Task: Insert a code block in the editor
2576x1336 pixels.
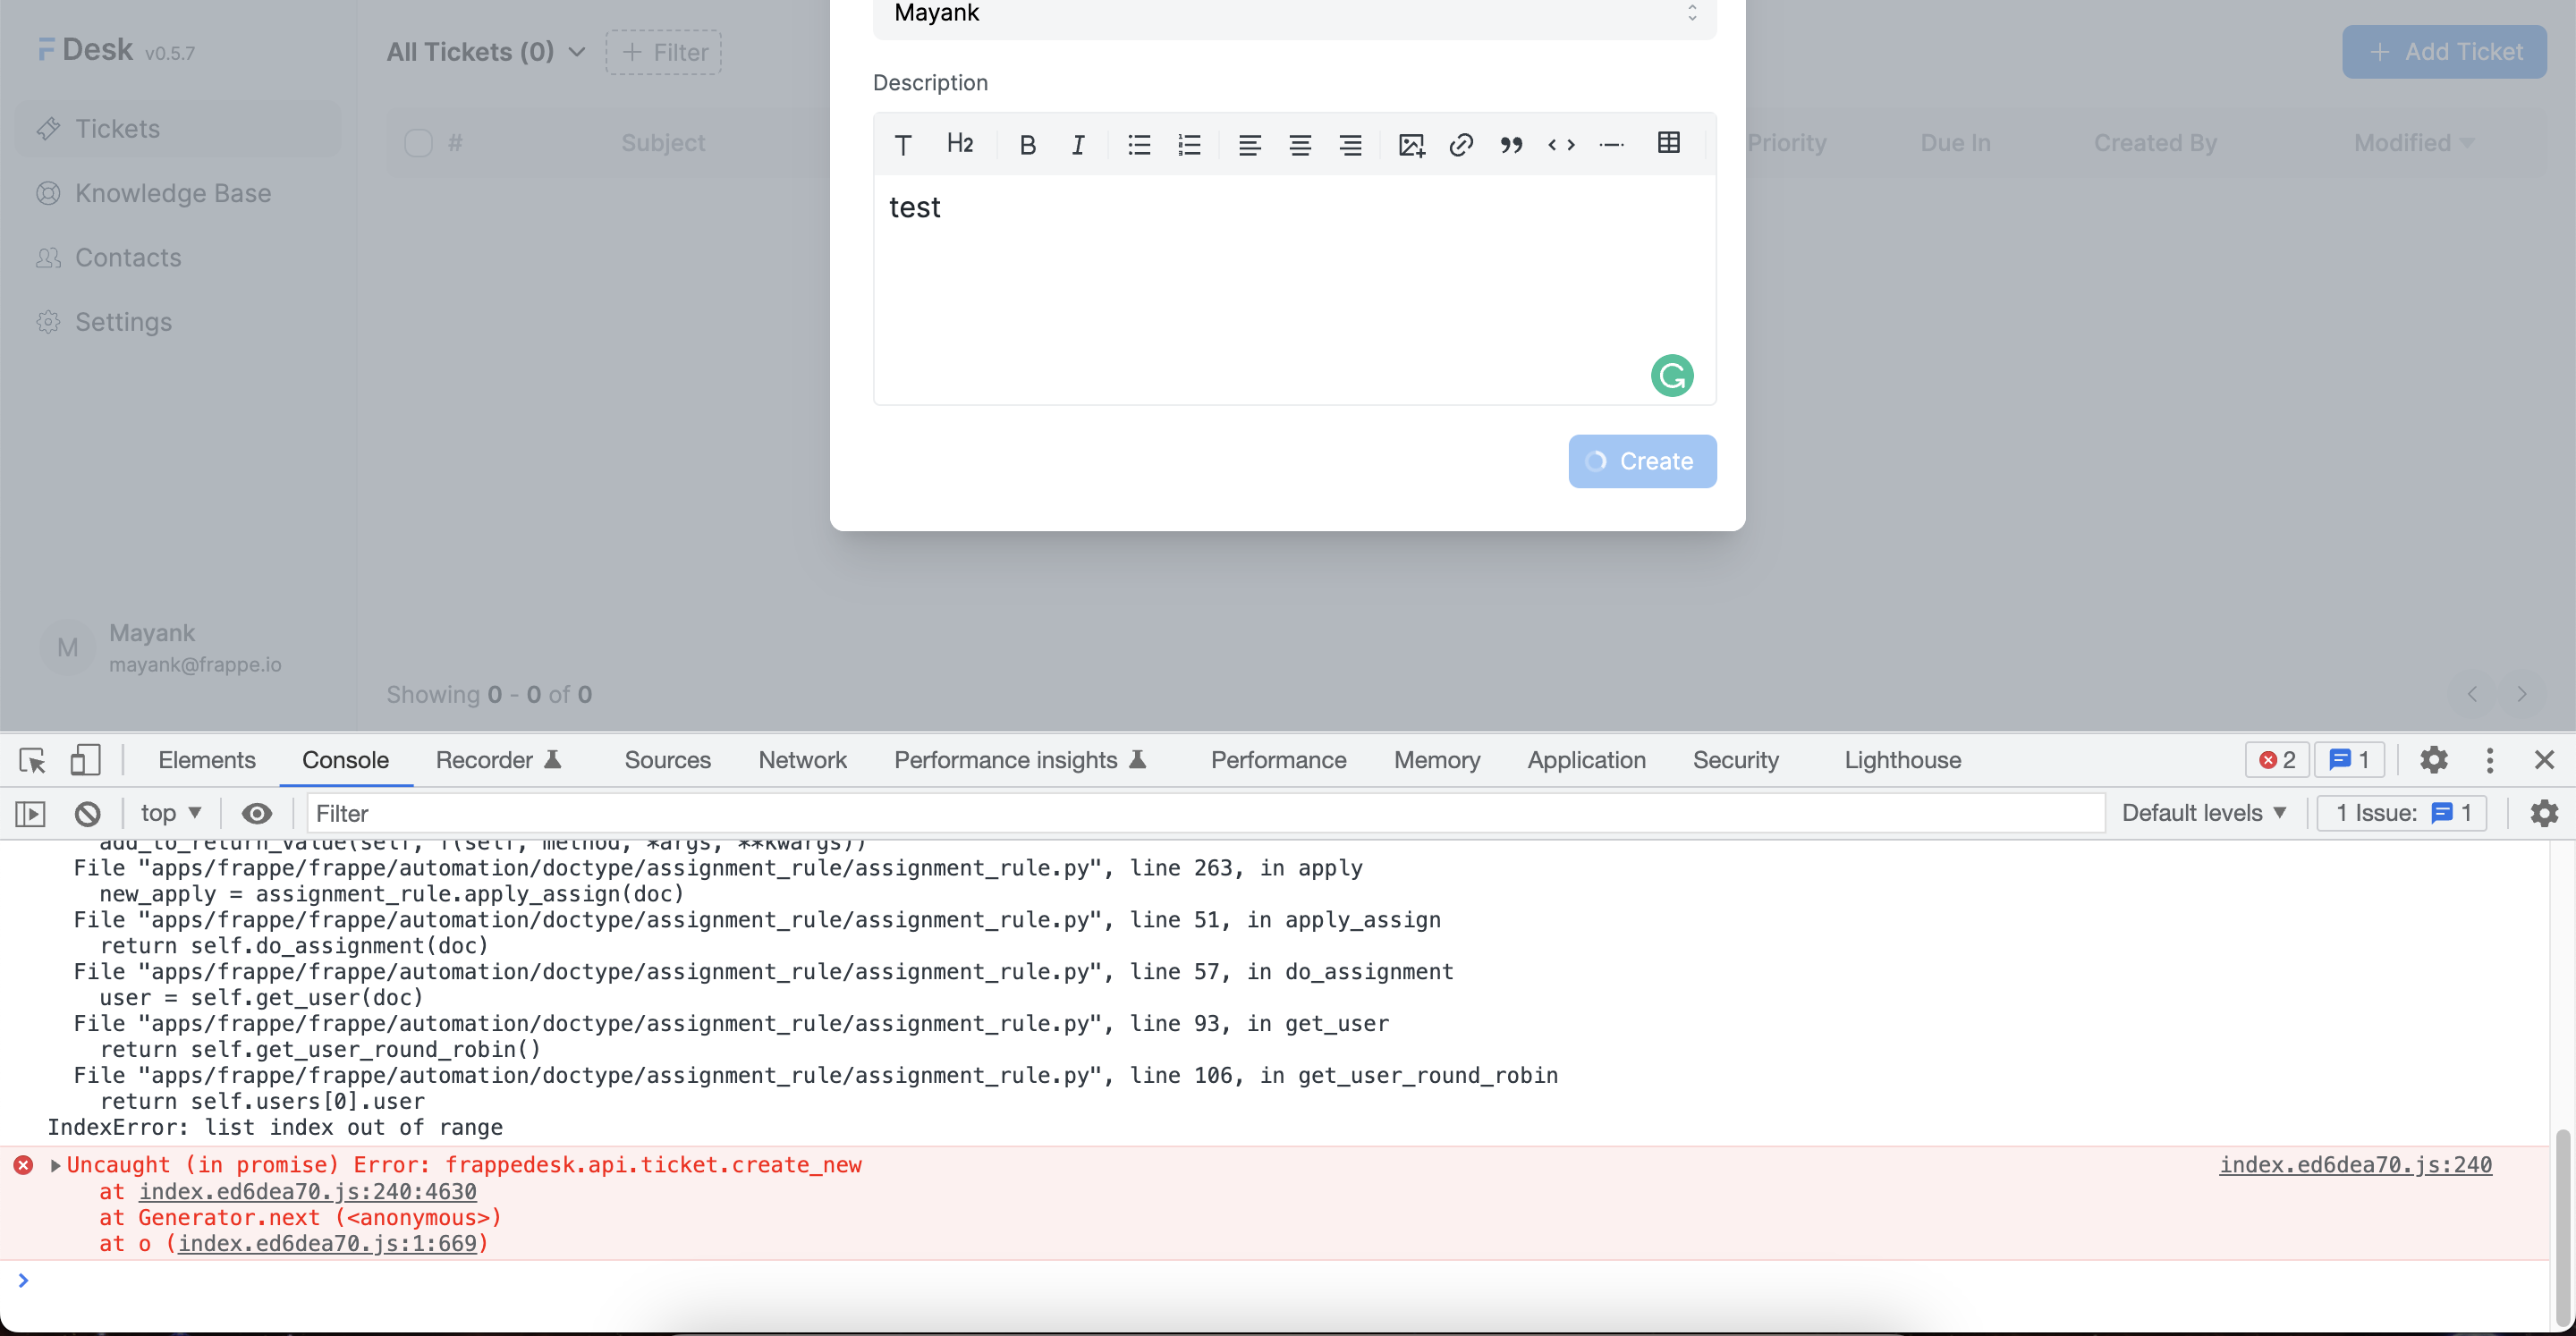Action: [1561, 145]
